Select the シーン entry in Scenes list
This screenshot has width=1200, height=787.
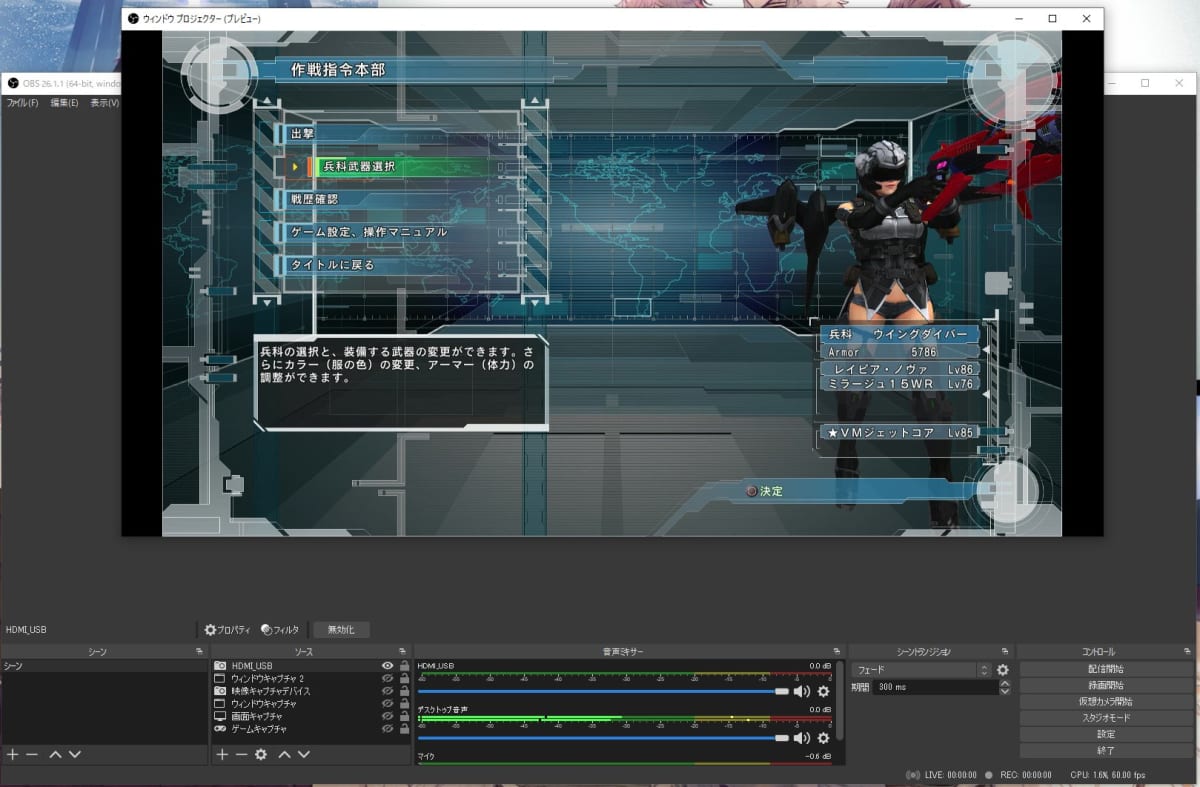tap(104, 666)
